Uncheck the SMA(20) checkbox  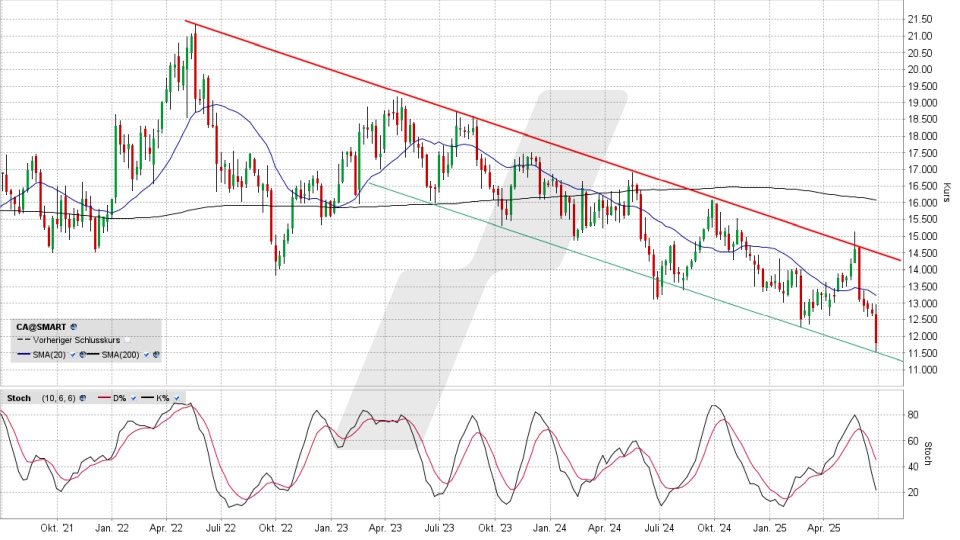[73, 354]
